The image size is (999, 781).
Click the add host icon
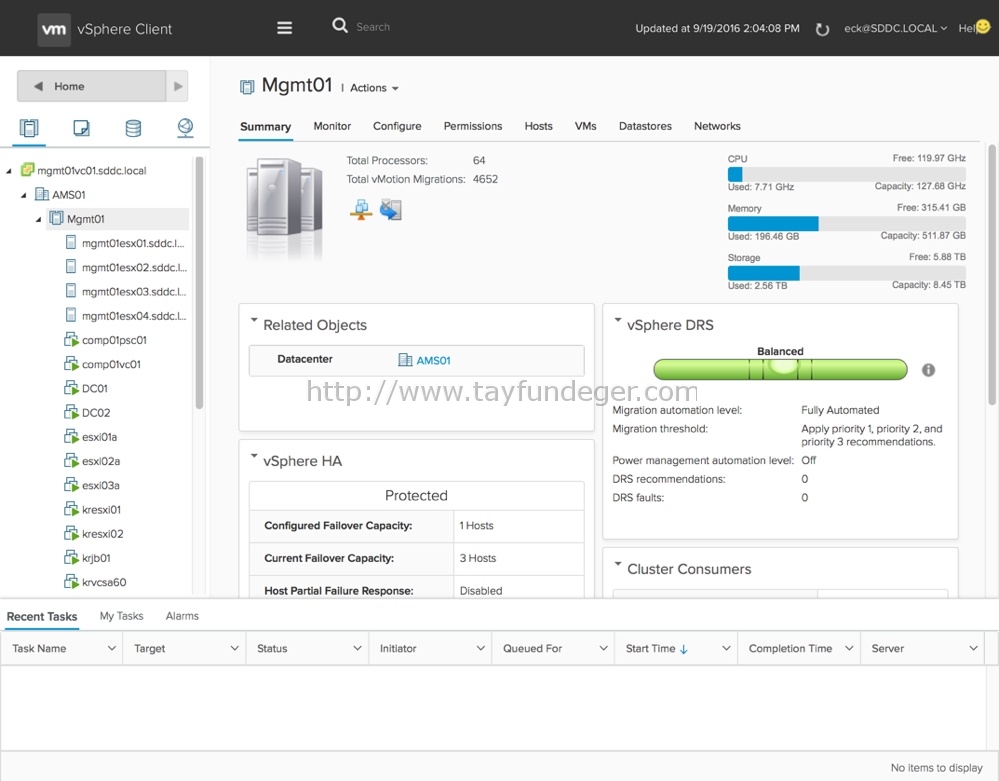click(361, 210)
